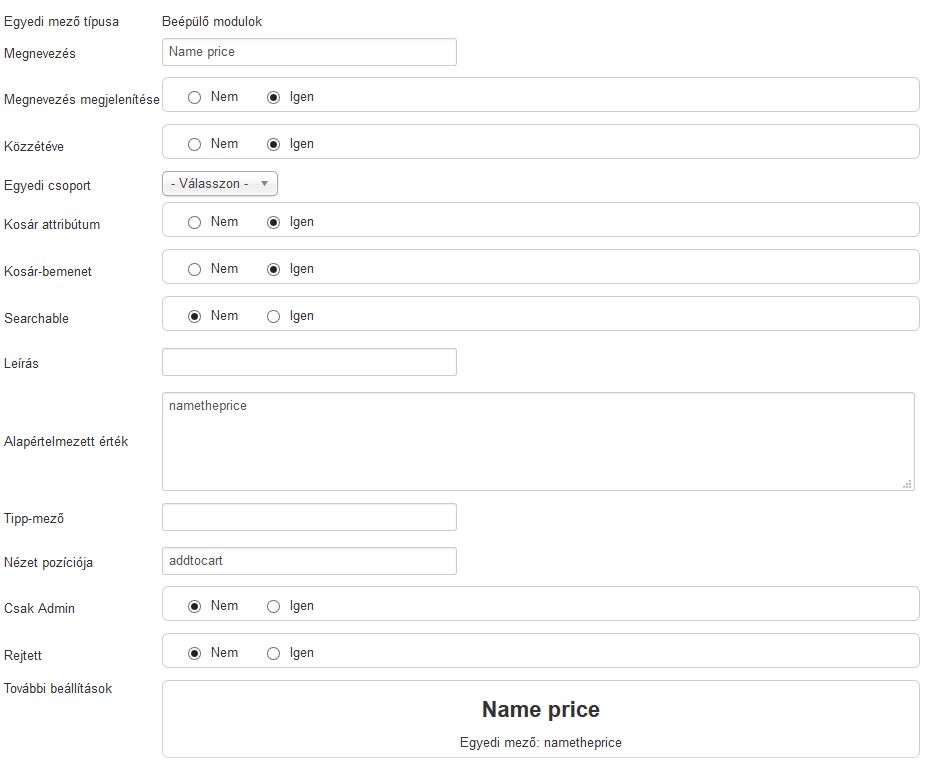Set Közzétéve to Igen
The image size is (927, 770).
(274, 144)
